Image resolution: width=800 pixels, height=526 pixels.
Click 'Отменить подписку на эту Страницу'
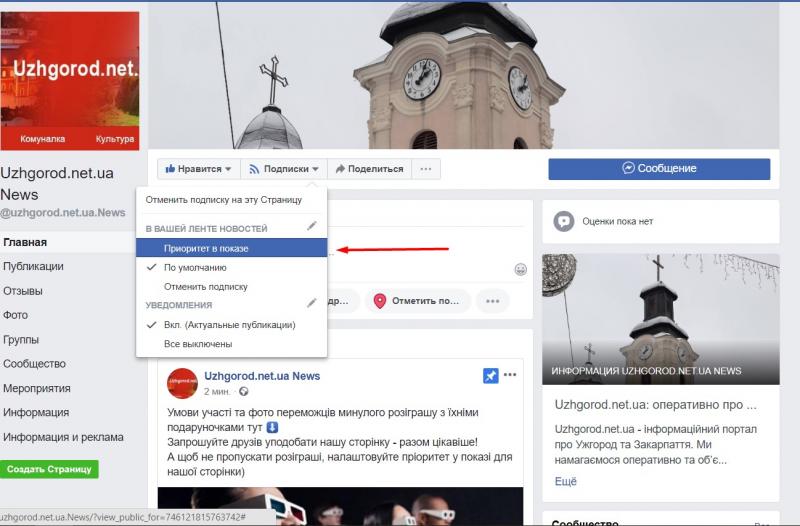[x=231, y=199]
